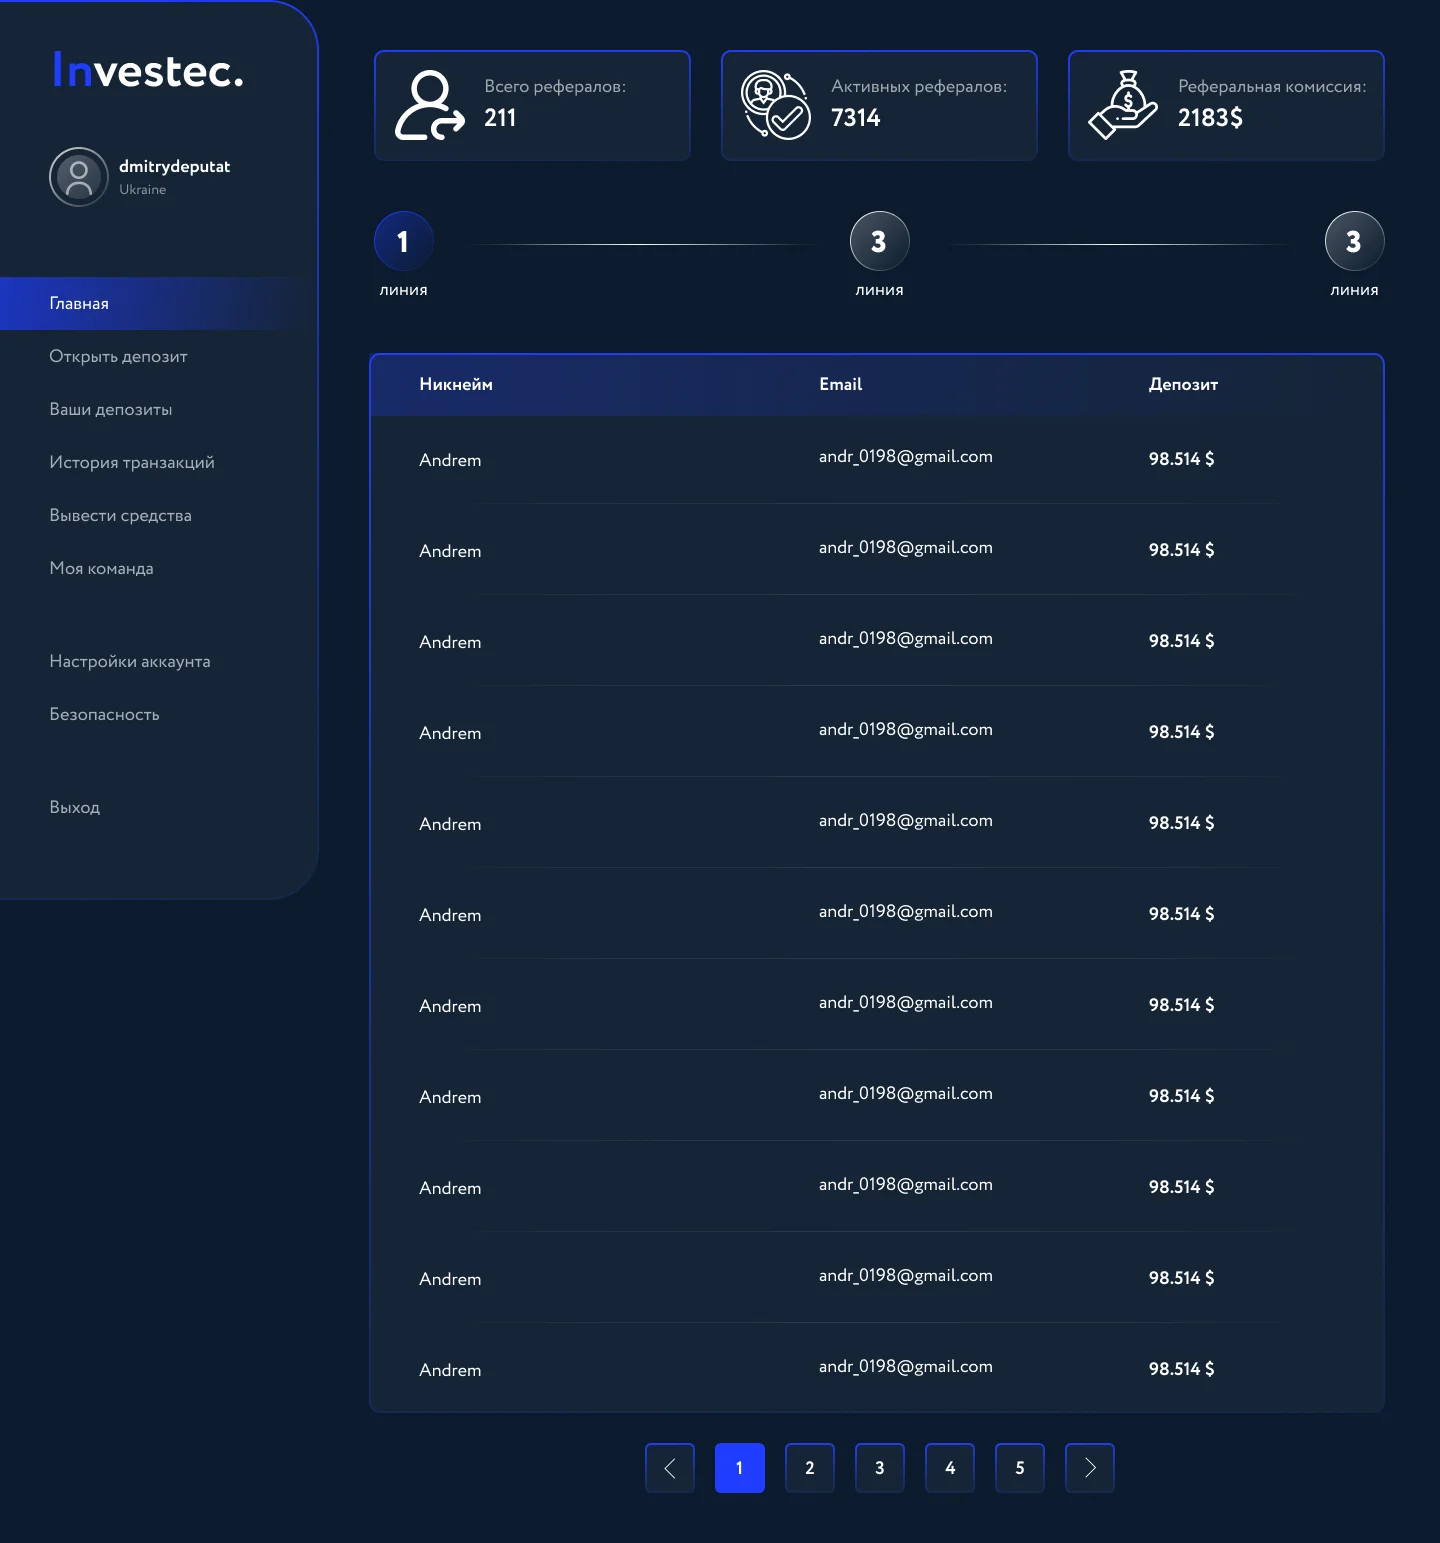Click the Всего рефералов card
The width and height of the screenshot is (1440, 1543).
tap(532, 105)
